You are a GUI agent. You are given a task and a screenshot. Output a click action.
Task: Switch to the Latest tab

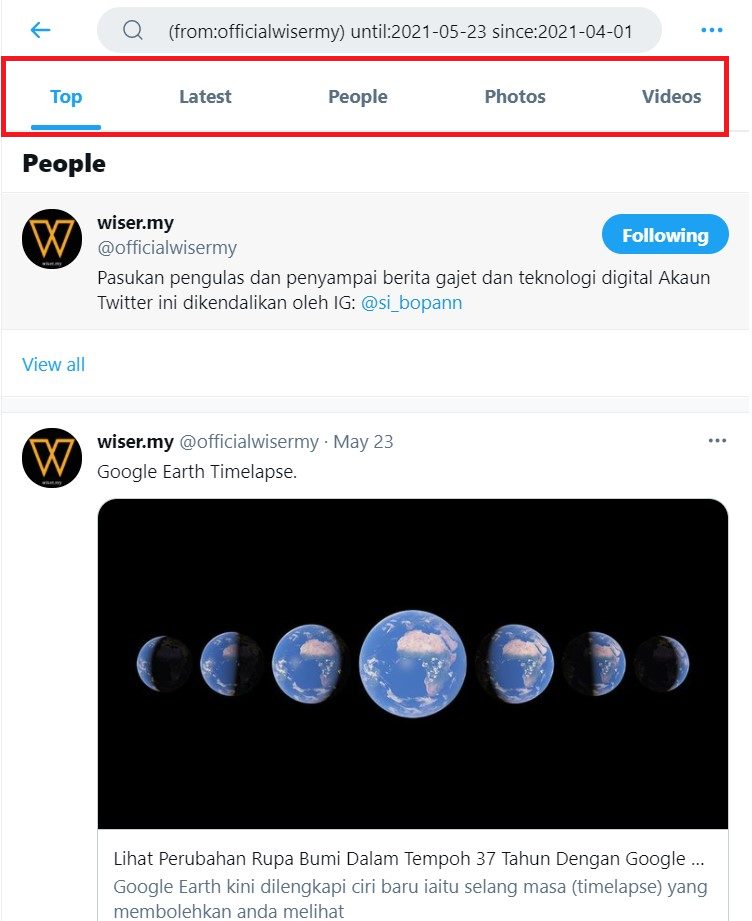click(x=205, y=97)
